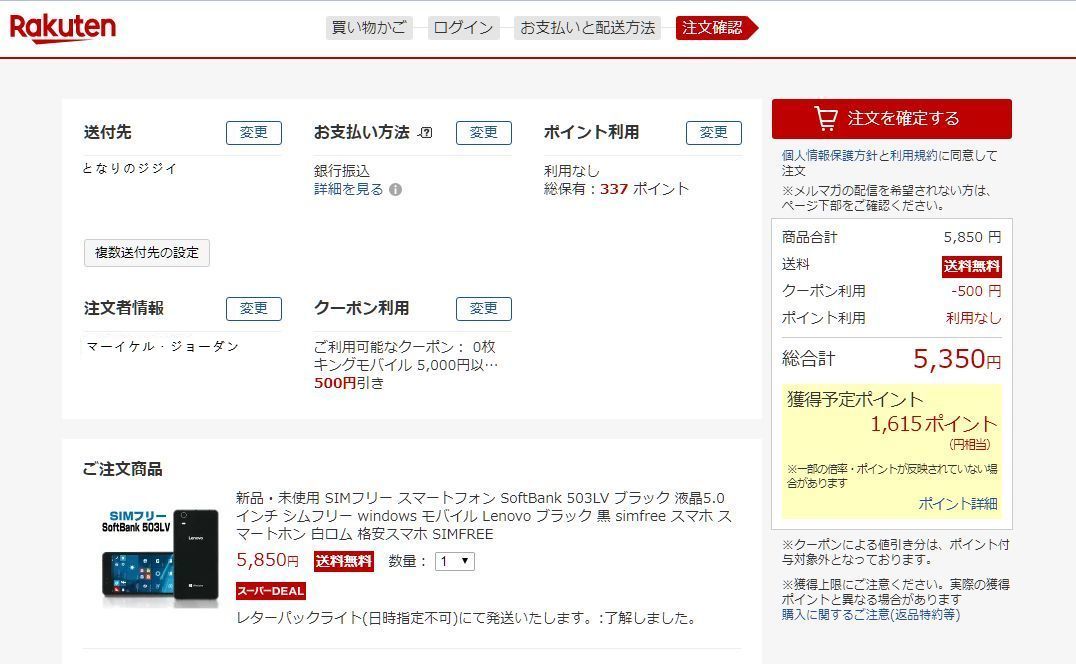This screenshot has height=664, width=1076.
Task: Click the 送料無料 badge in price summary
Action: point(971,266)
